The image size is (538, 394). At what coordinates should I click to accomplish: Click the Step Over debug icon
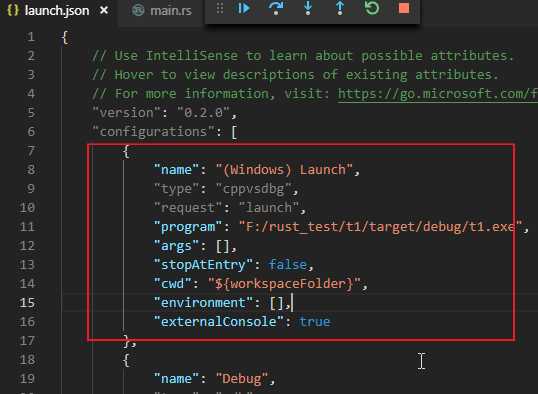point(276,8)
